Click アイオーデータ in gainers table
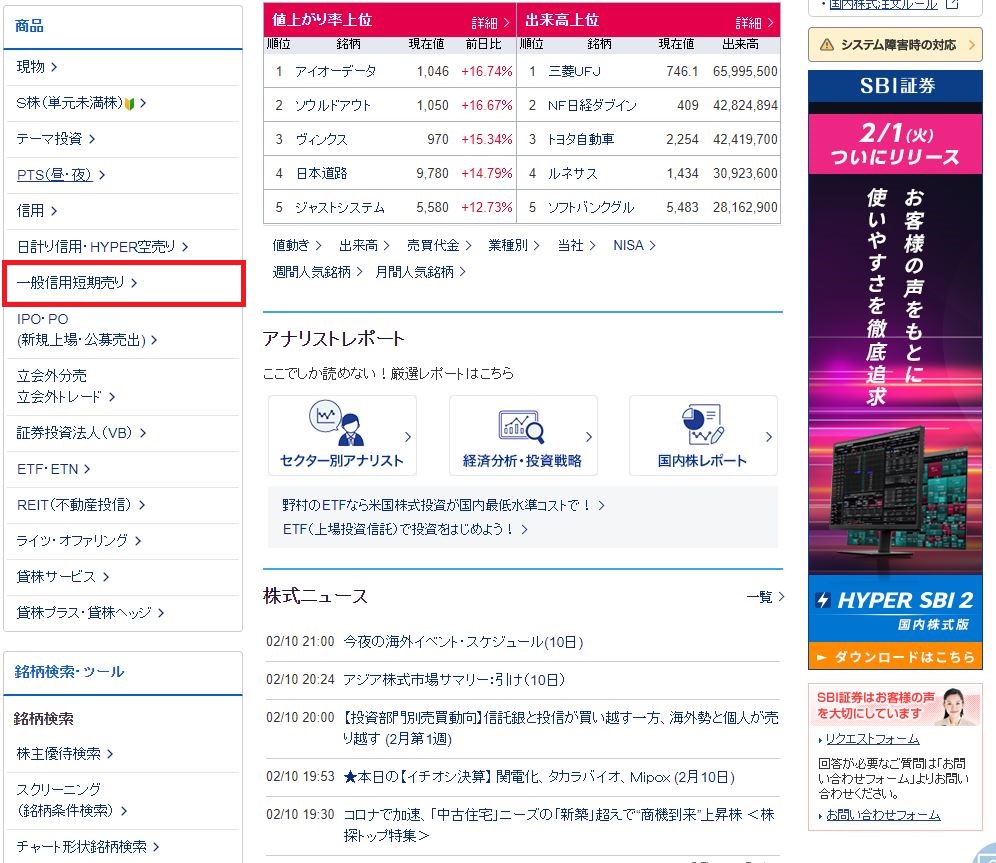Viewport: 996px width, 863px height. click(x=335, y=71)
